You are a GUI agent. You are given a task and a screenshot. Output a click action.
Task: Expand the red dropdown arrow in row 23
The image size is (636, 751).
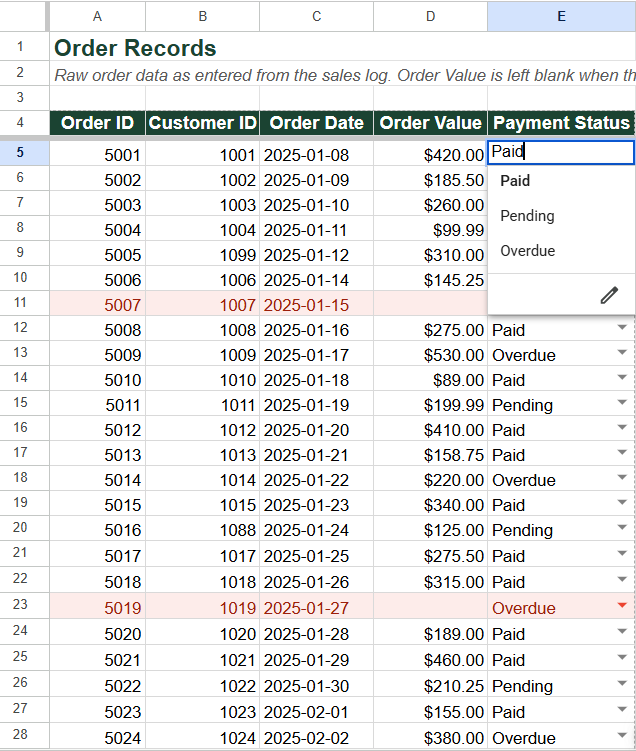(x=622, y=605)
